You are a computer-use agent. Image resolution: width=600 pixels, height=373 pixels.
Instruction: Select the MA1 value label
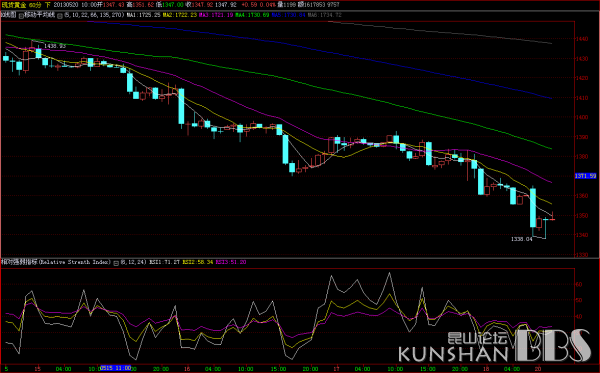143,15
